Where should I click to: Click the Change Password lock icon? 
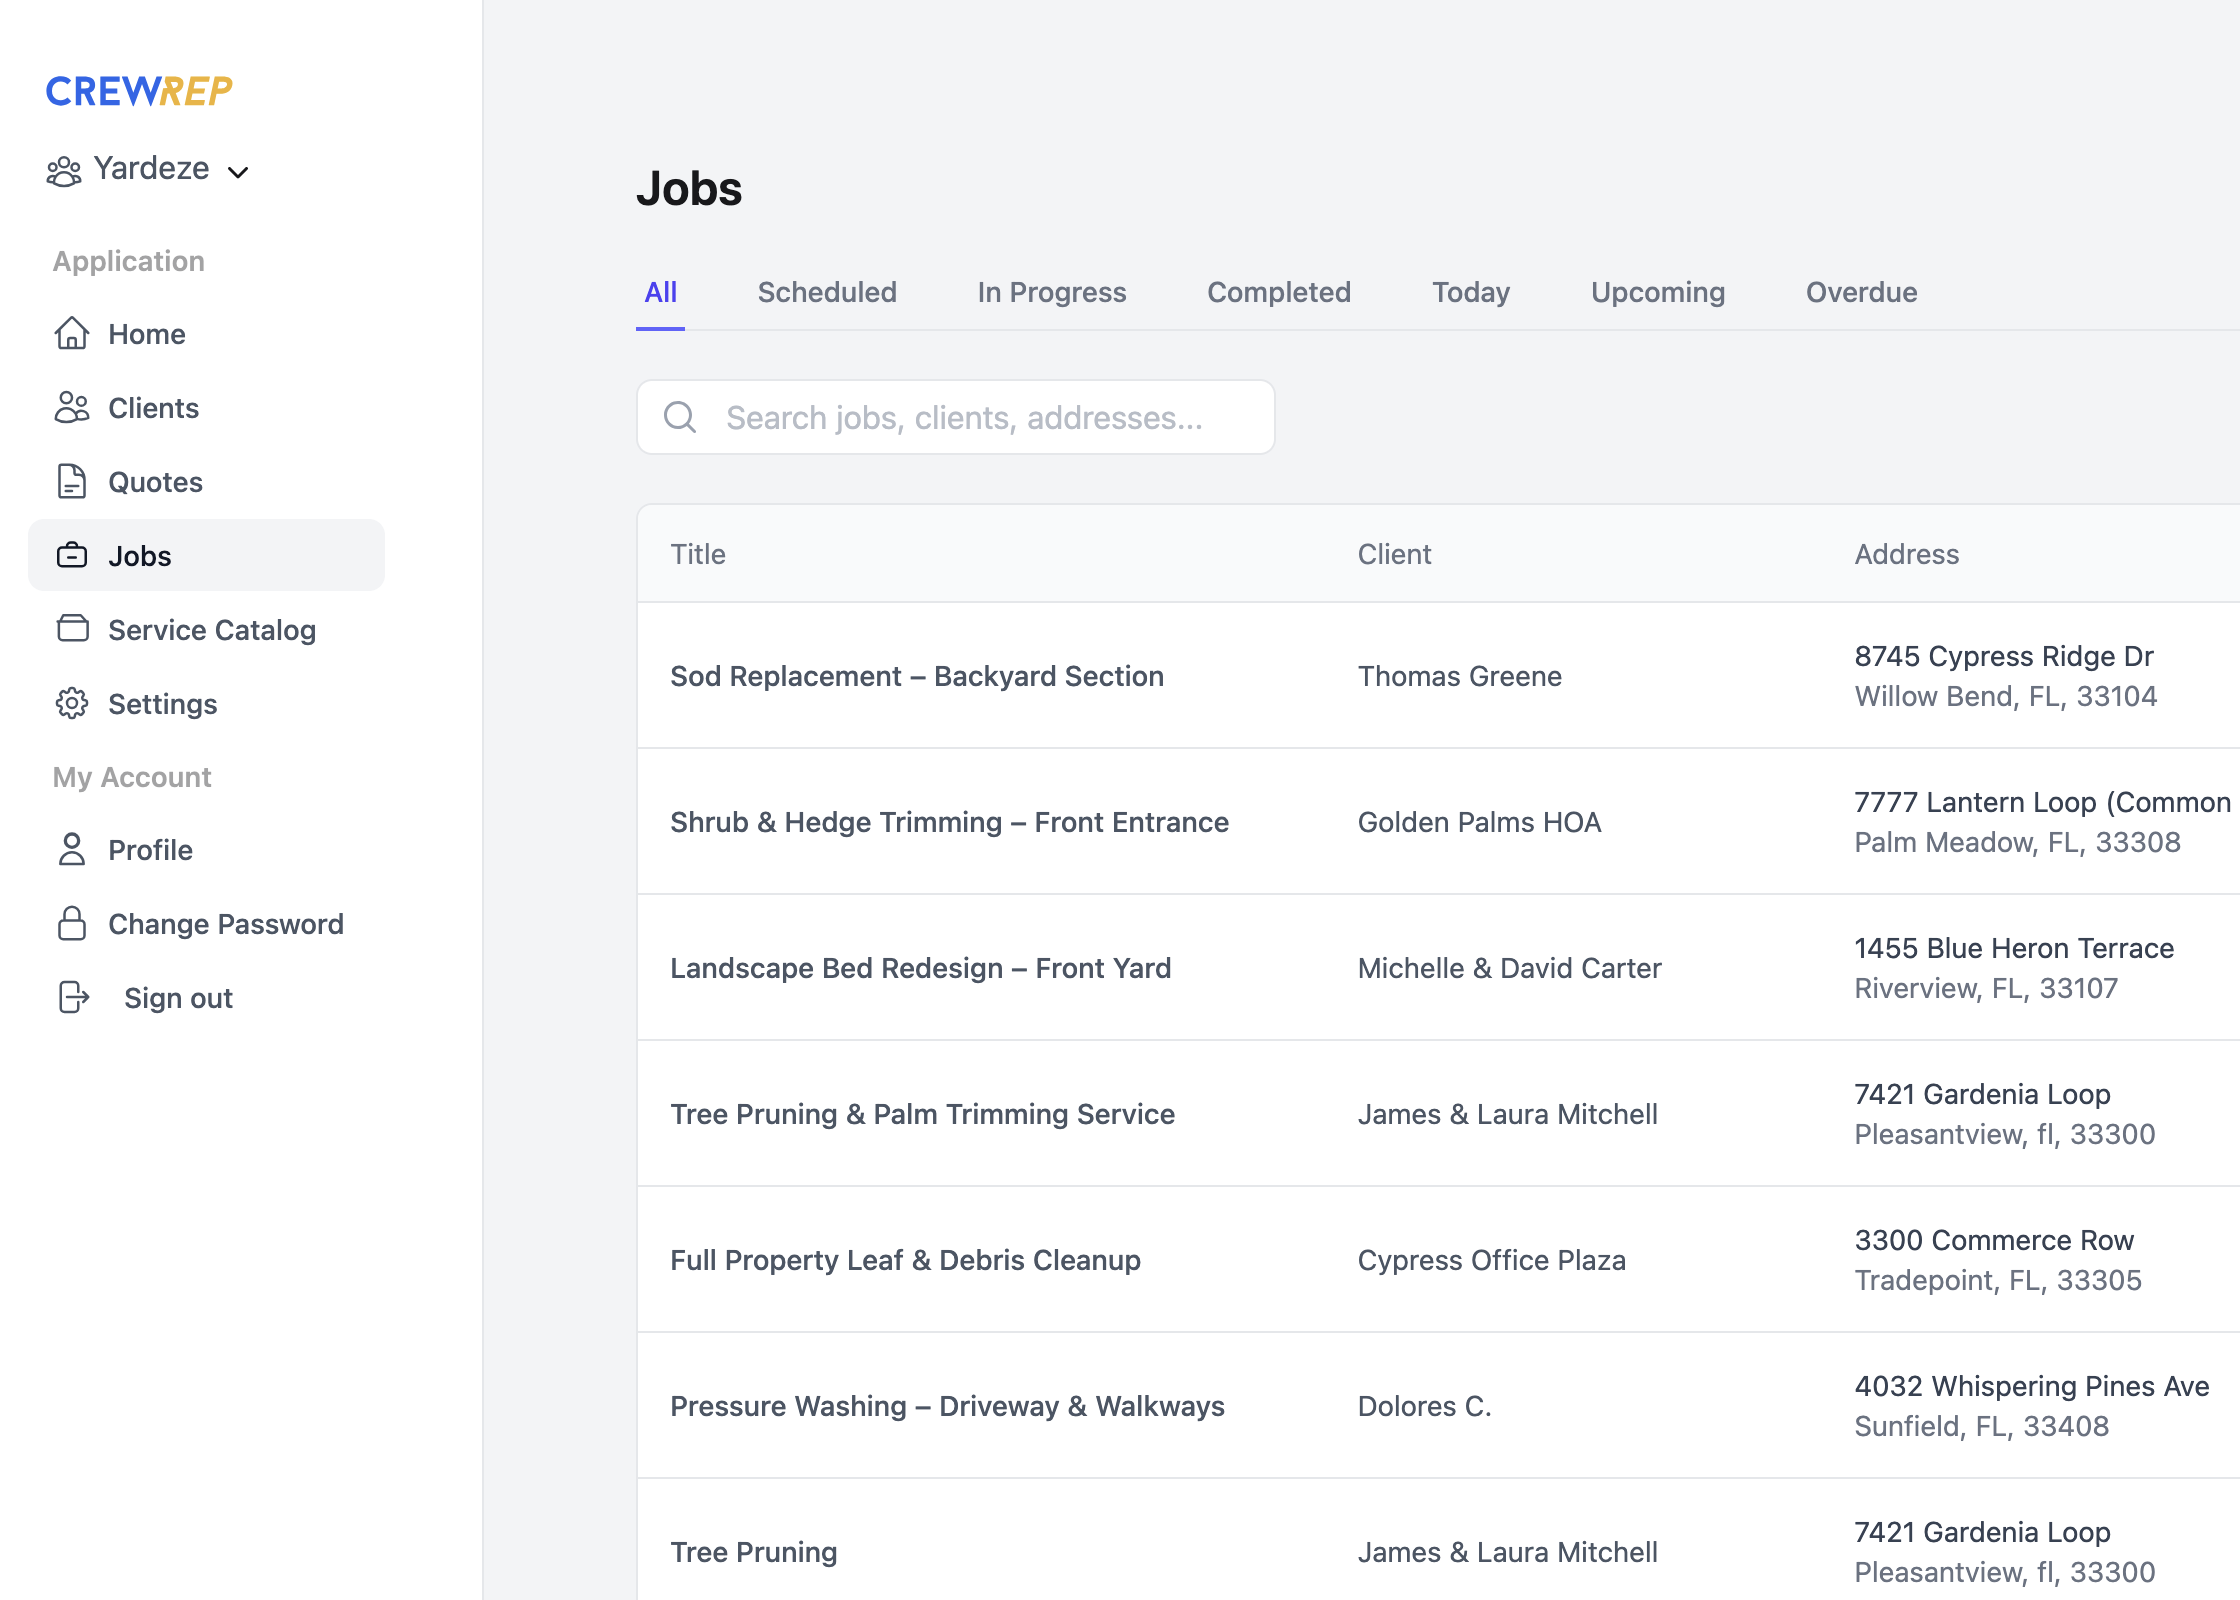point(72,924)
